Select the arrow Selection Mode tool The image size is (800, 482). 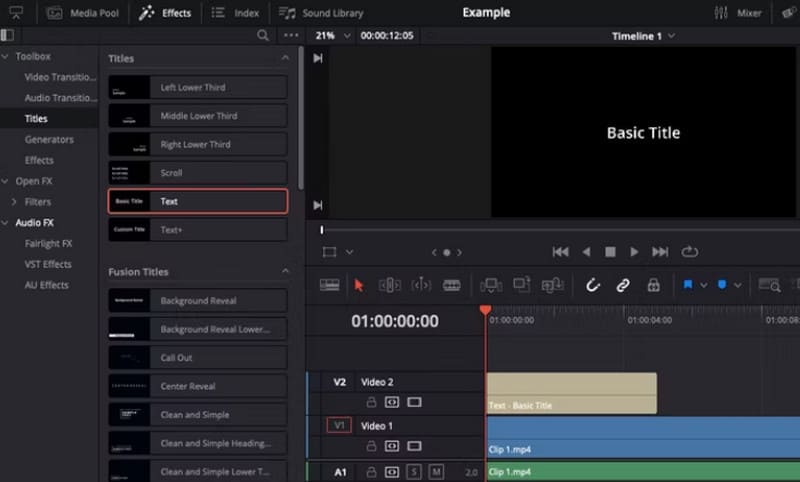[x=360, y=285]
